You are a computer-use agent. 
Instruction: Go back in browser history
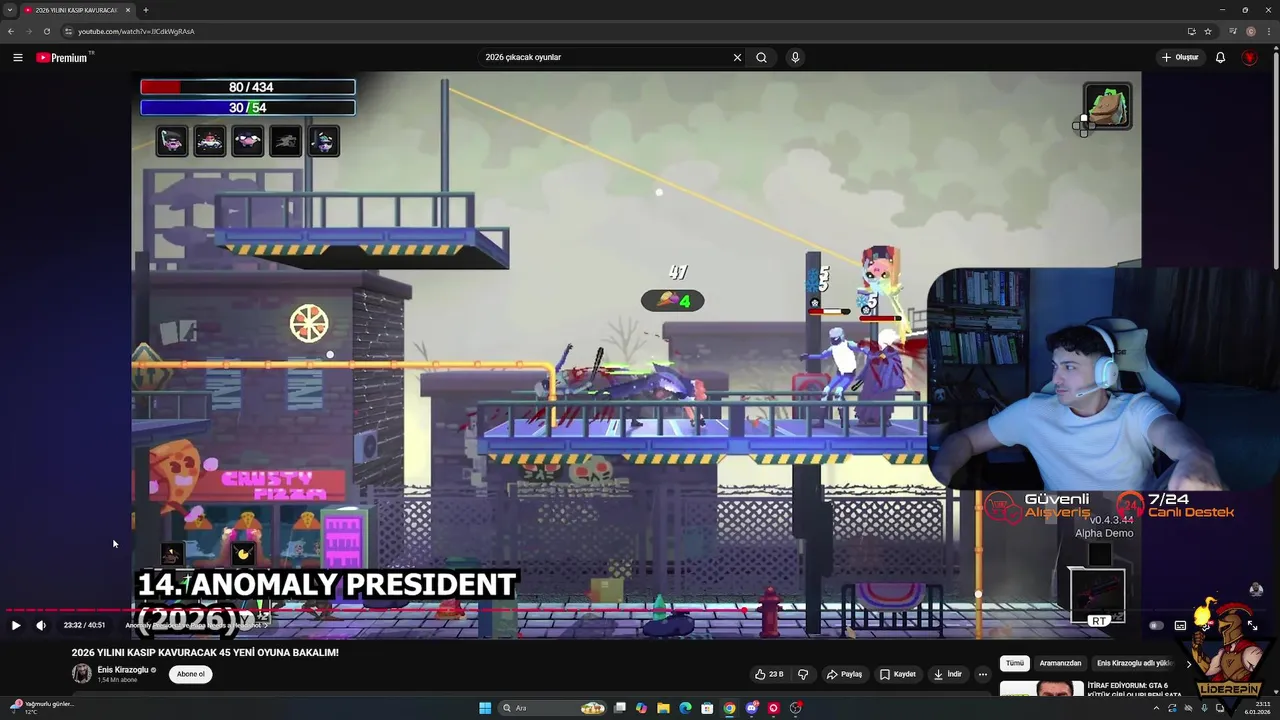tap(11, 31)
